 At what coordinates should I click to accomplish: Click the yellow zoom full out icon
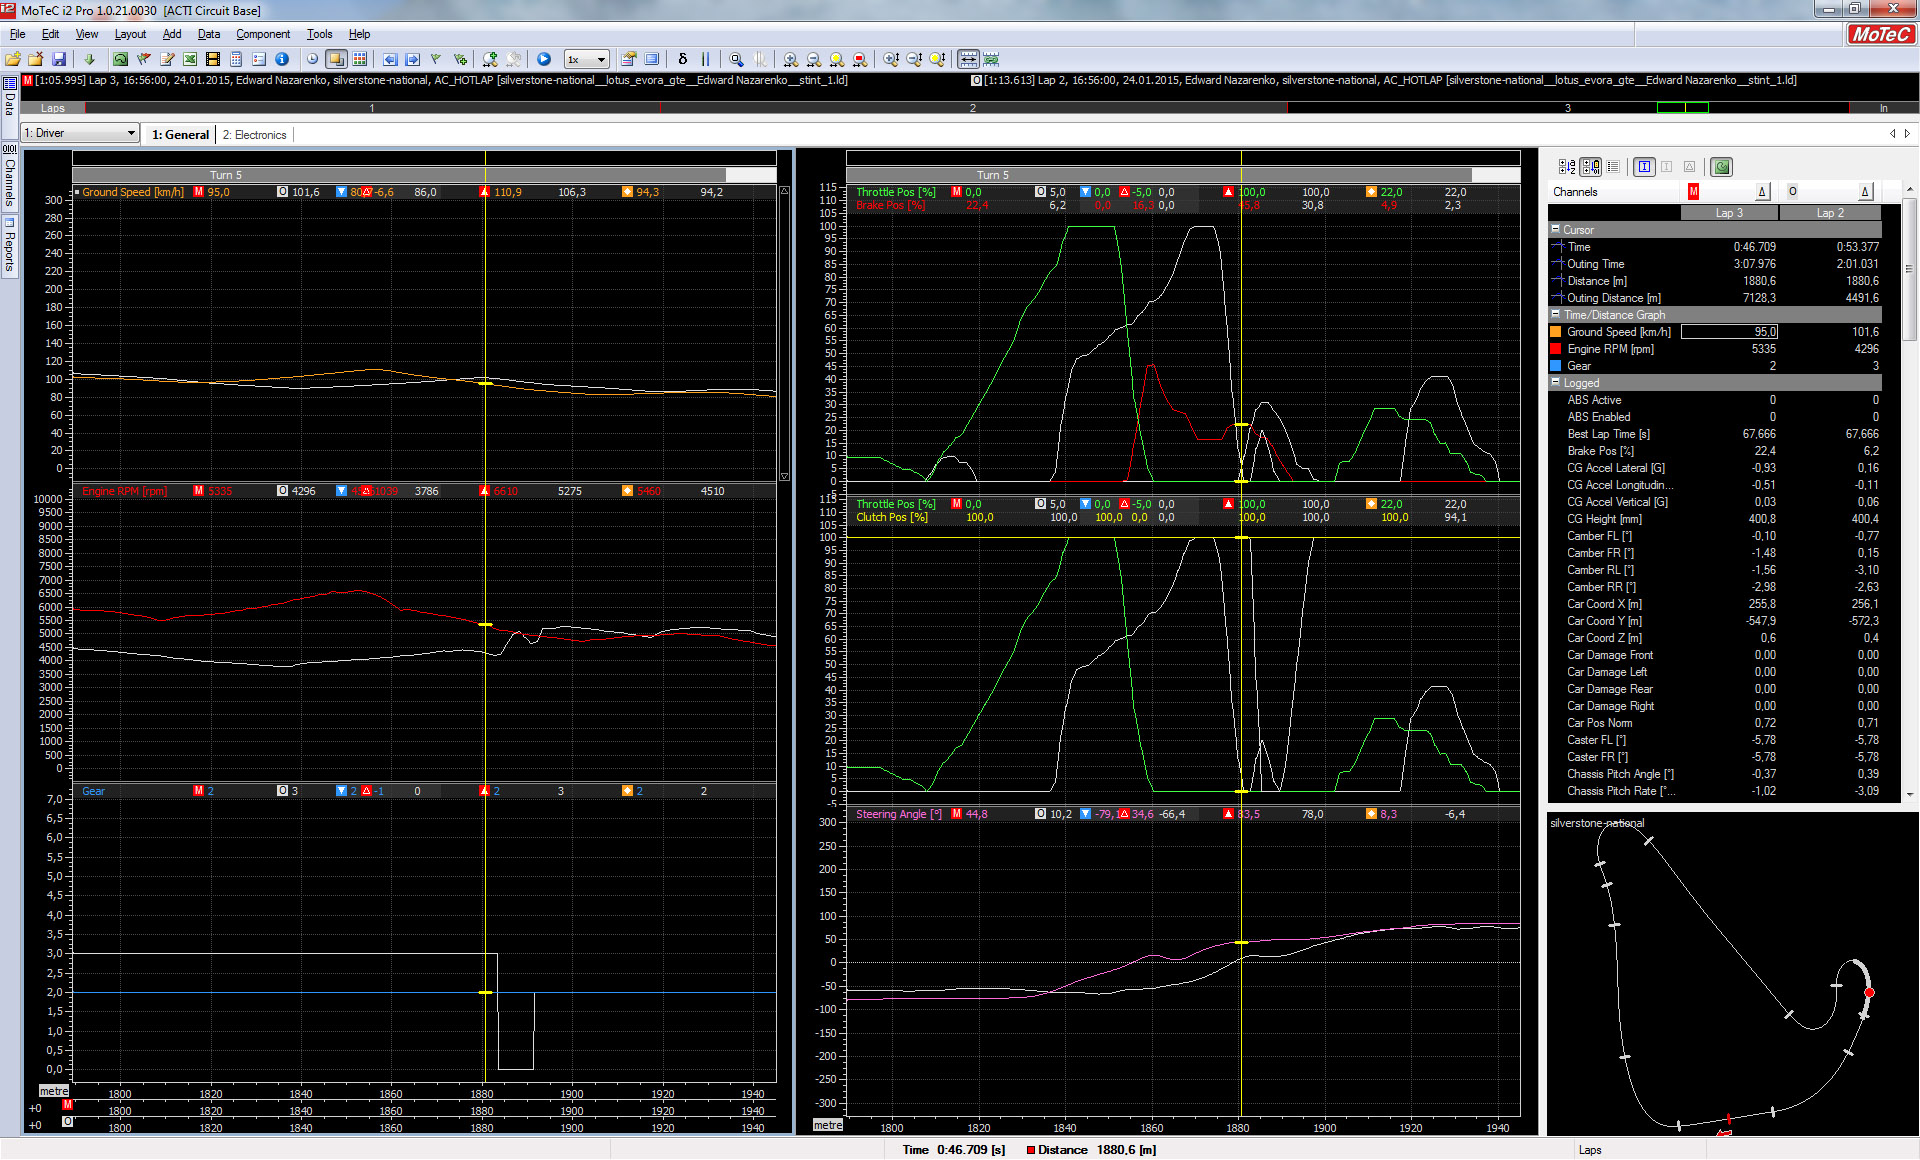coord(837,59)
